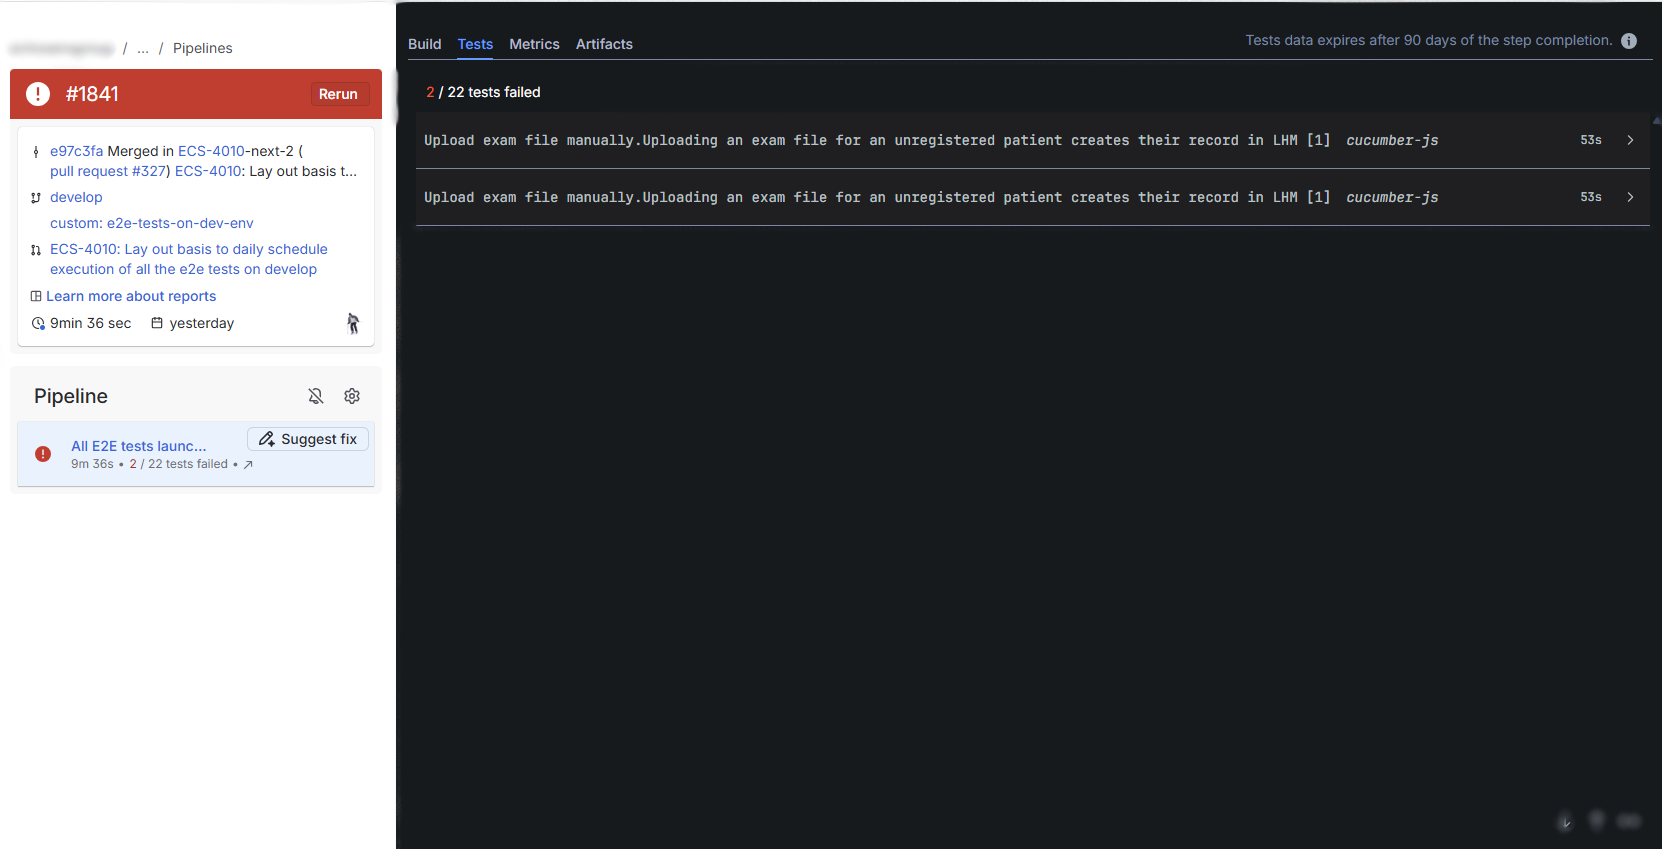
Task: Click the red error icon on All E2E tests step
Action: 43,454
